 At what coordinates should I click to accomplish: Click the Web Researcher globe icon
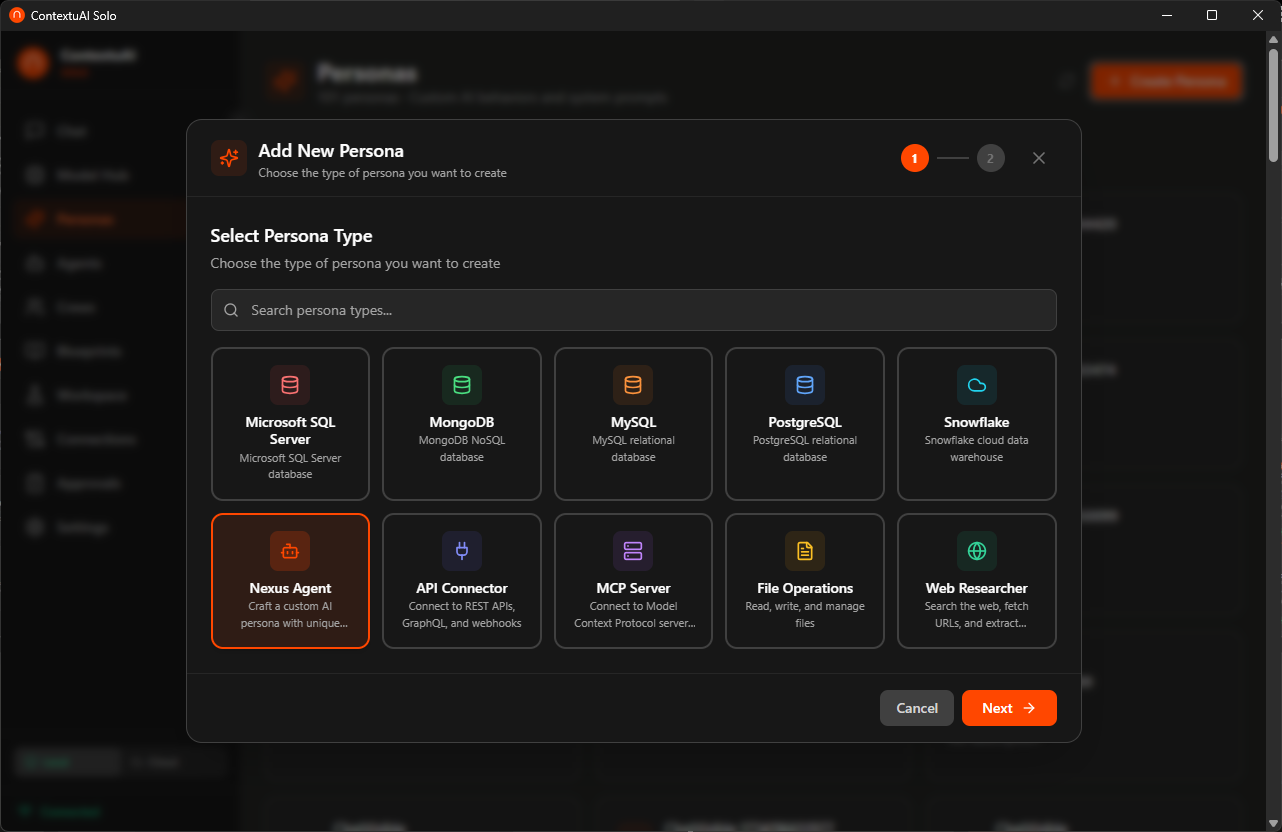pos(976,550)
